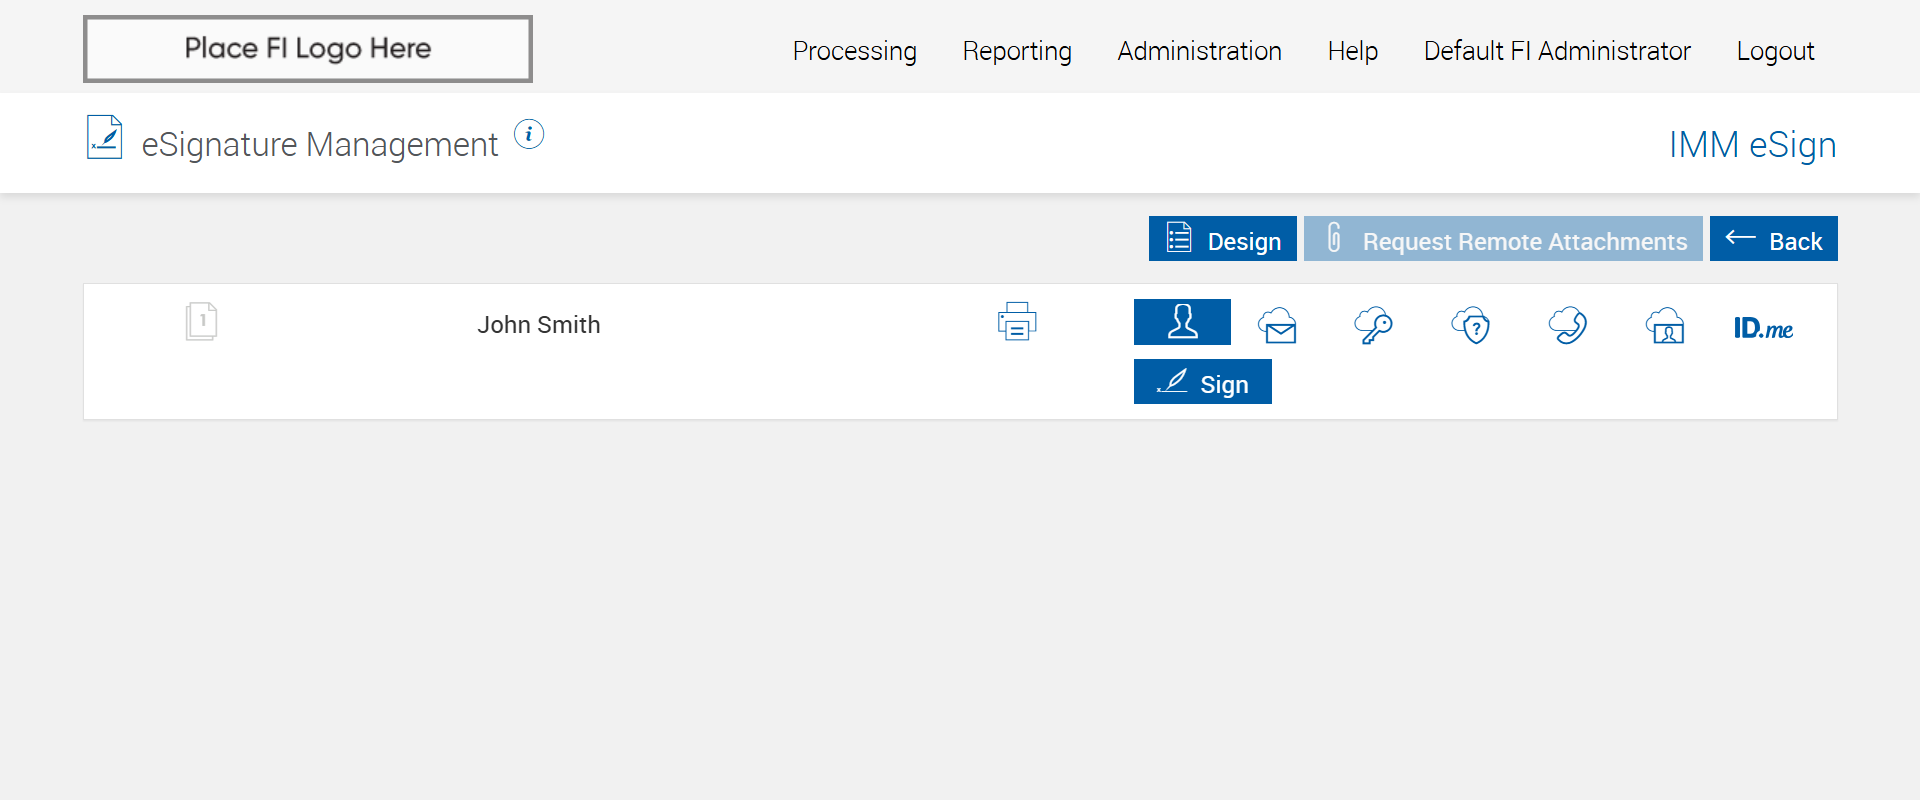Viewport: 1920px width, 800px height.
Task: Select the John Smith signer name
Action: click(x=539, y=325)
